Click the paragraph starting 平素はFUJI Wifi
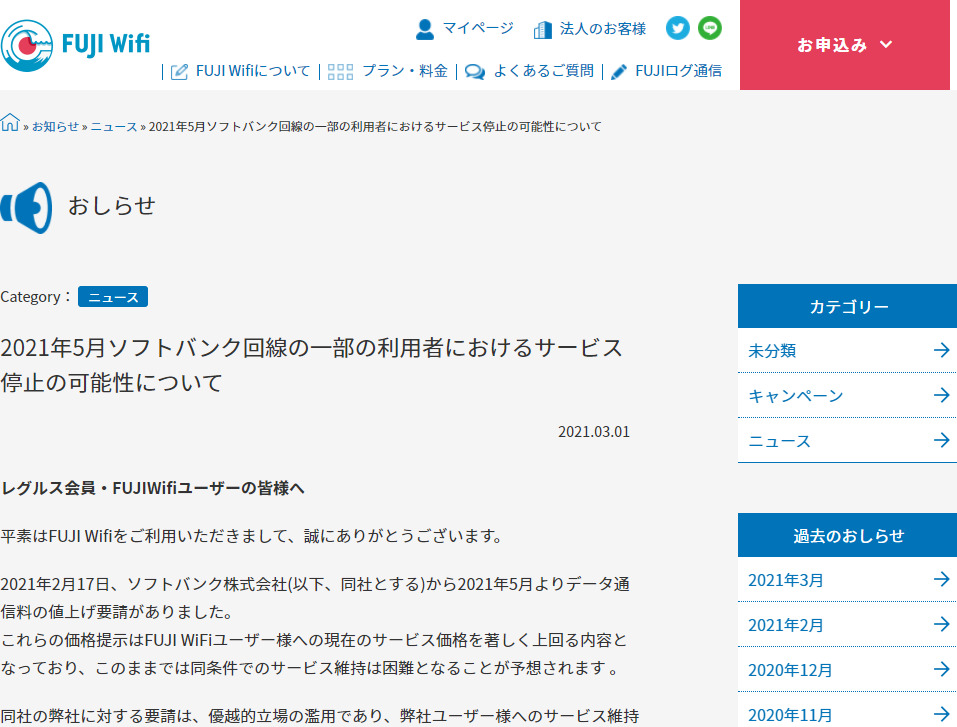957x727 pixels. click(x=251, y=536)
